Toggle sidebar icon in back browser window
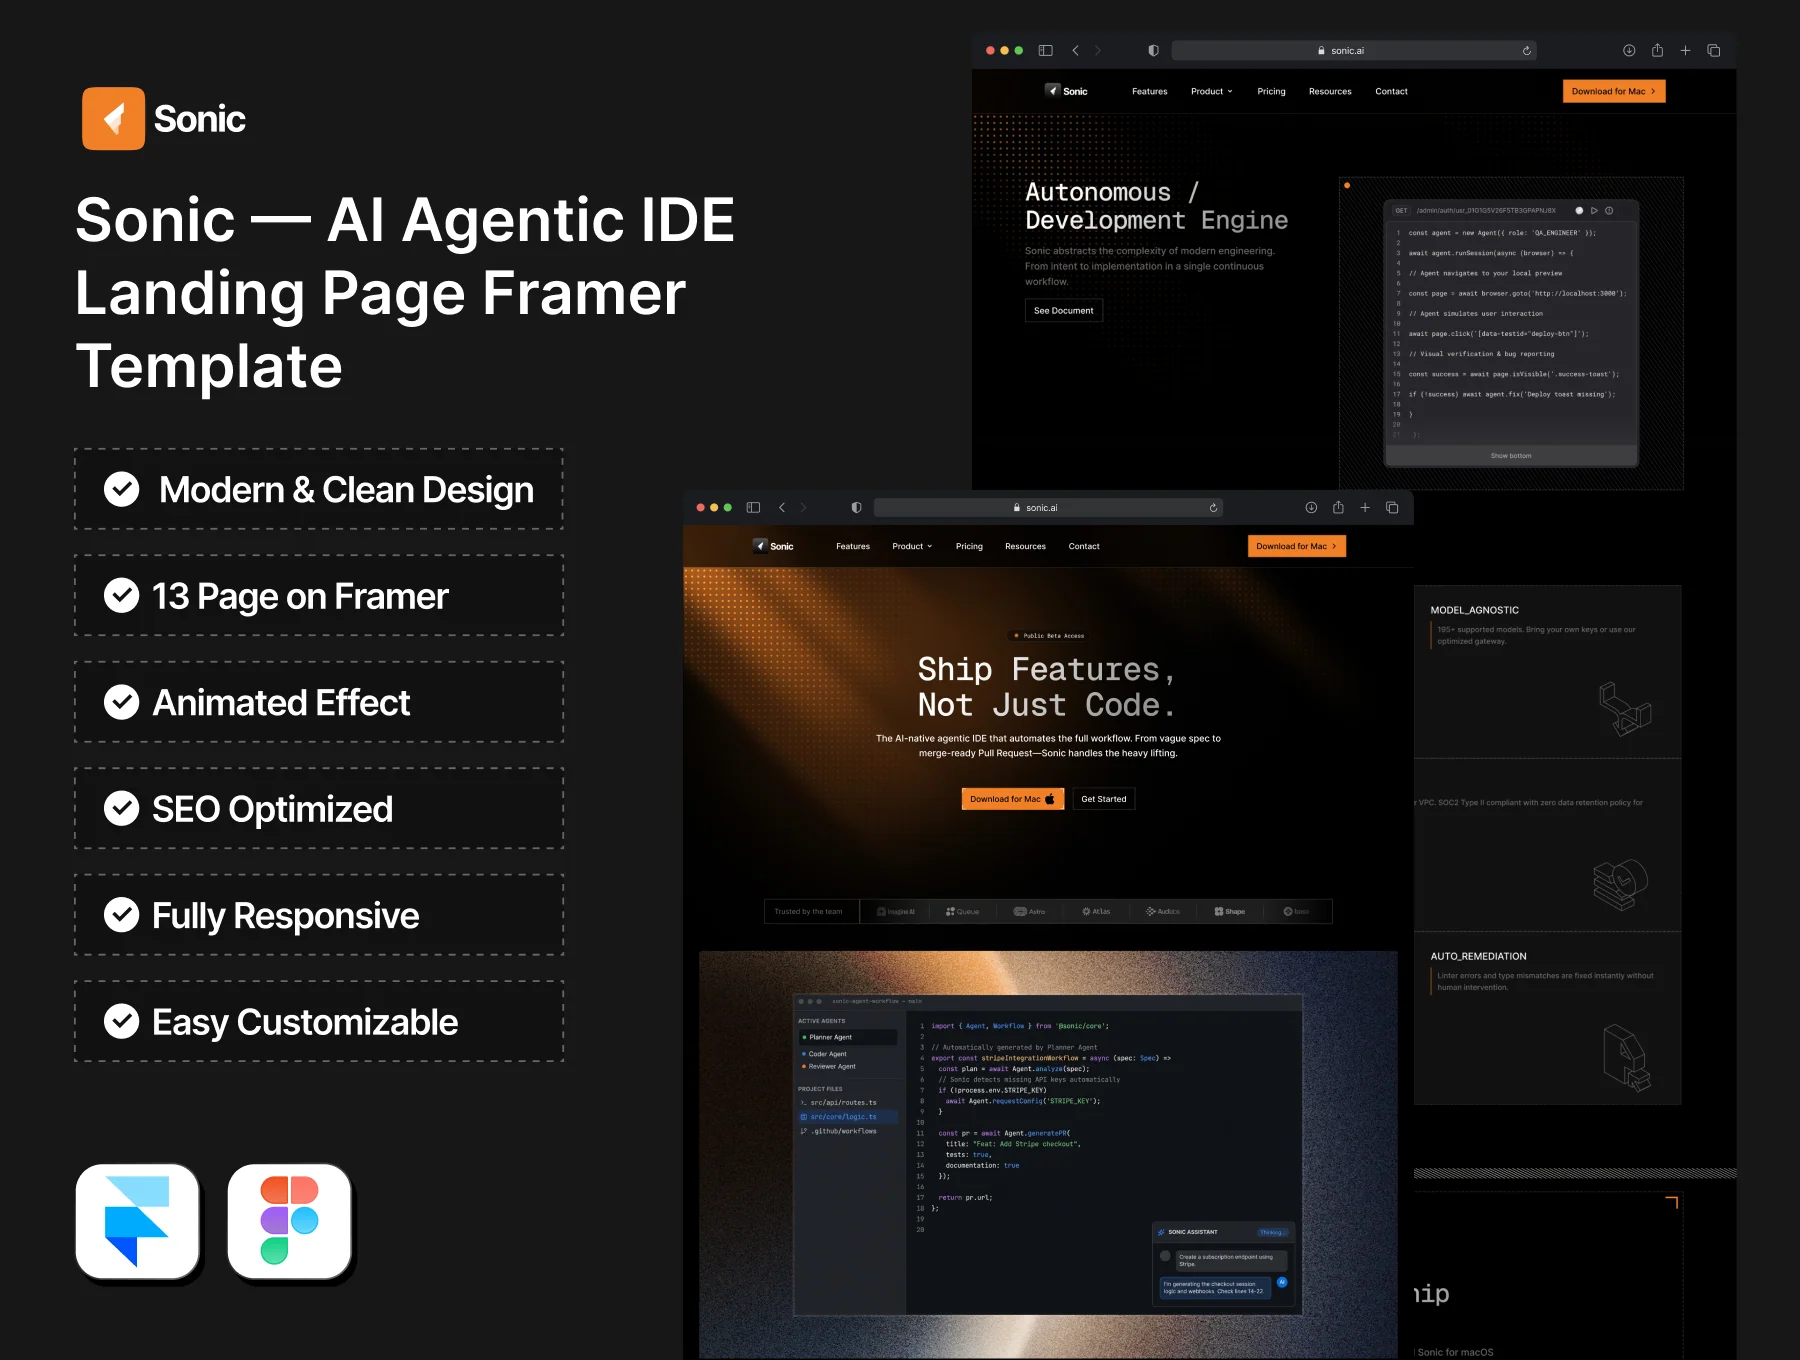1800x1360 pixels. point(1046,50)
